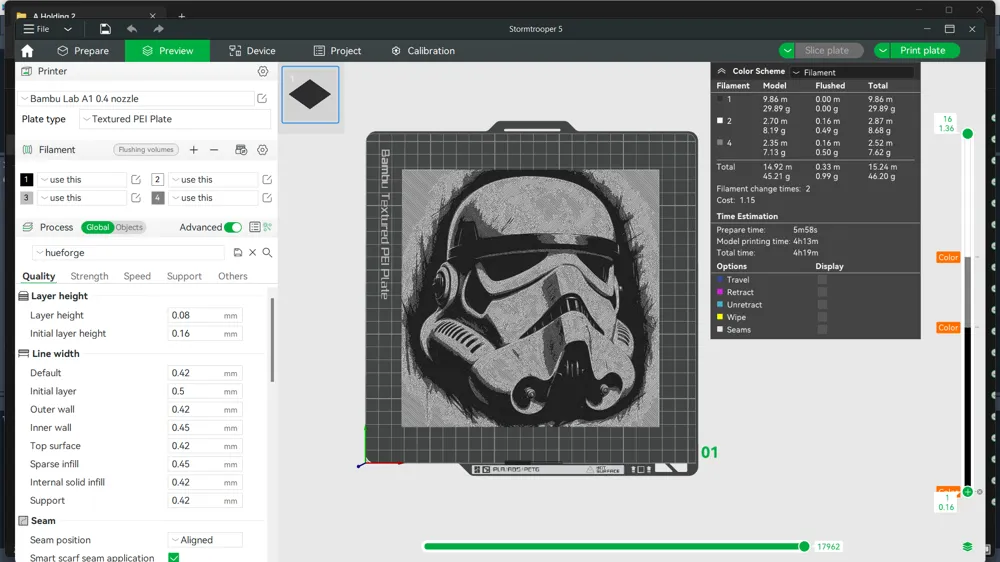Open Seam position Aligned dropdown
The image size is (1000, 562).
point(205,540)
